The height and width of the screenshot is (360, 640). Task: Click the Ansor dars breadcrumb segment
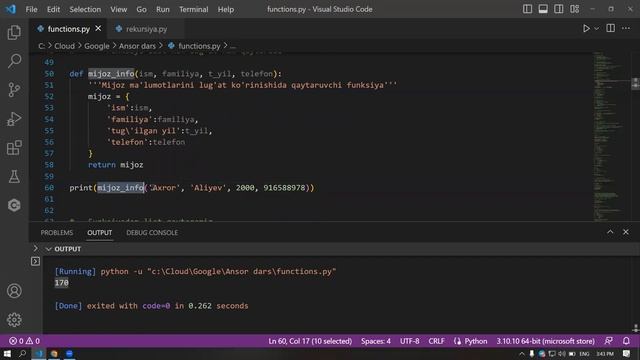pos(137,46)
